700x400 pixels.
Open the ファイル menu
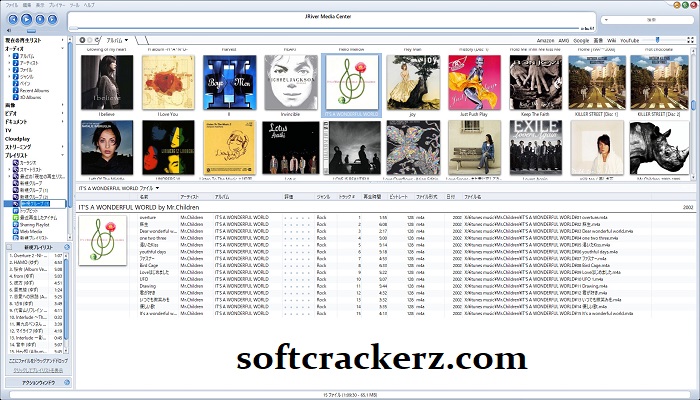[12, 5]
